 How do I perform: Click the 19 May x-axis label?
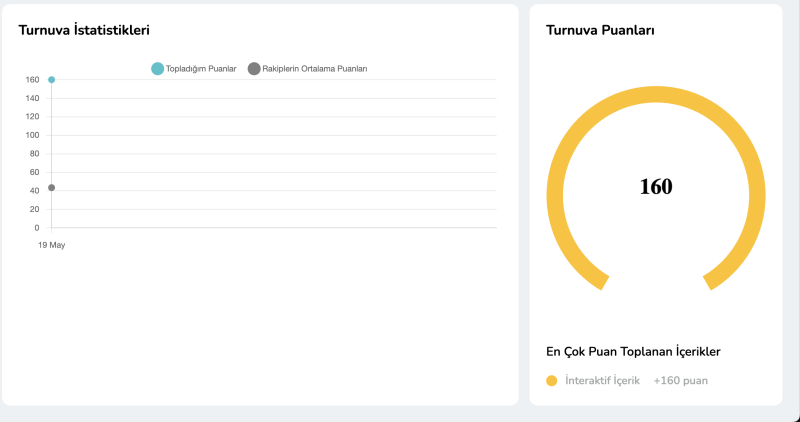pyautogui.click(x=51, y=245)
